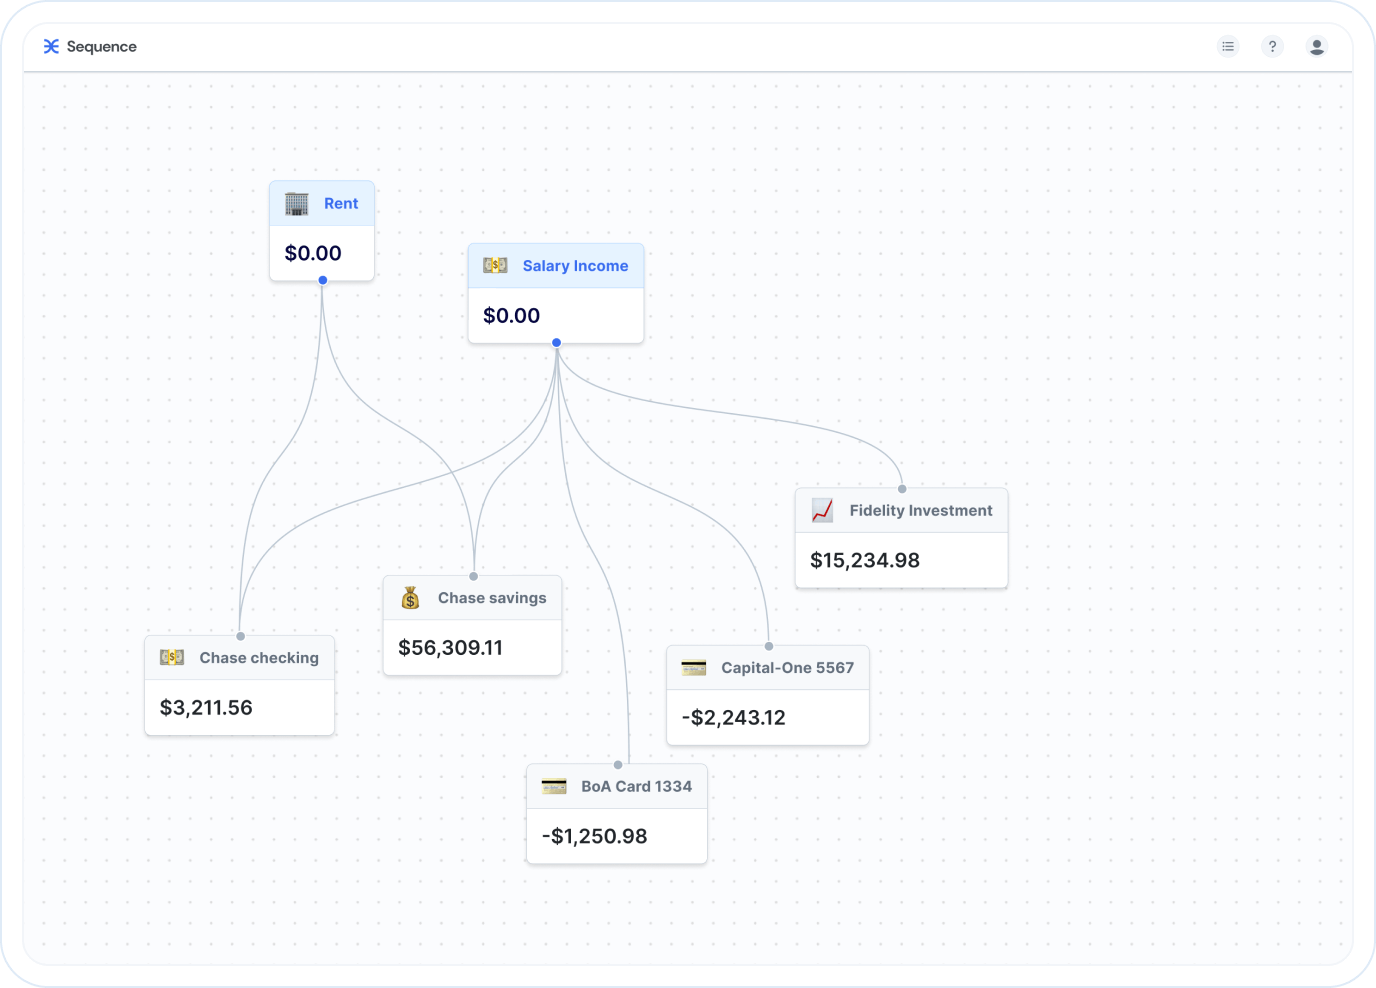The image size is (1376, 988).
Task: Click the -$2,243.12 balance value
Action: 734,718
